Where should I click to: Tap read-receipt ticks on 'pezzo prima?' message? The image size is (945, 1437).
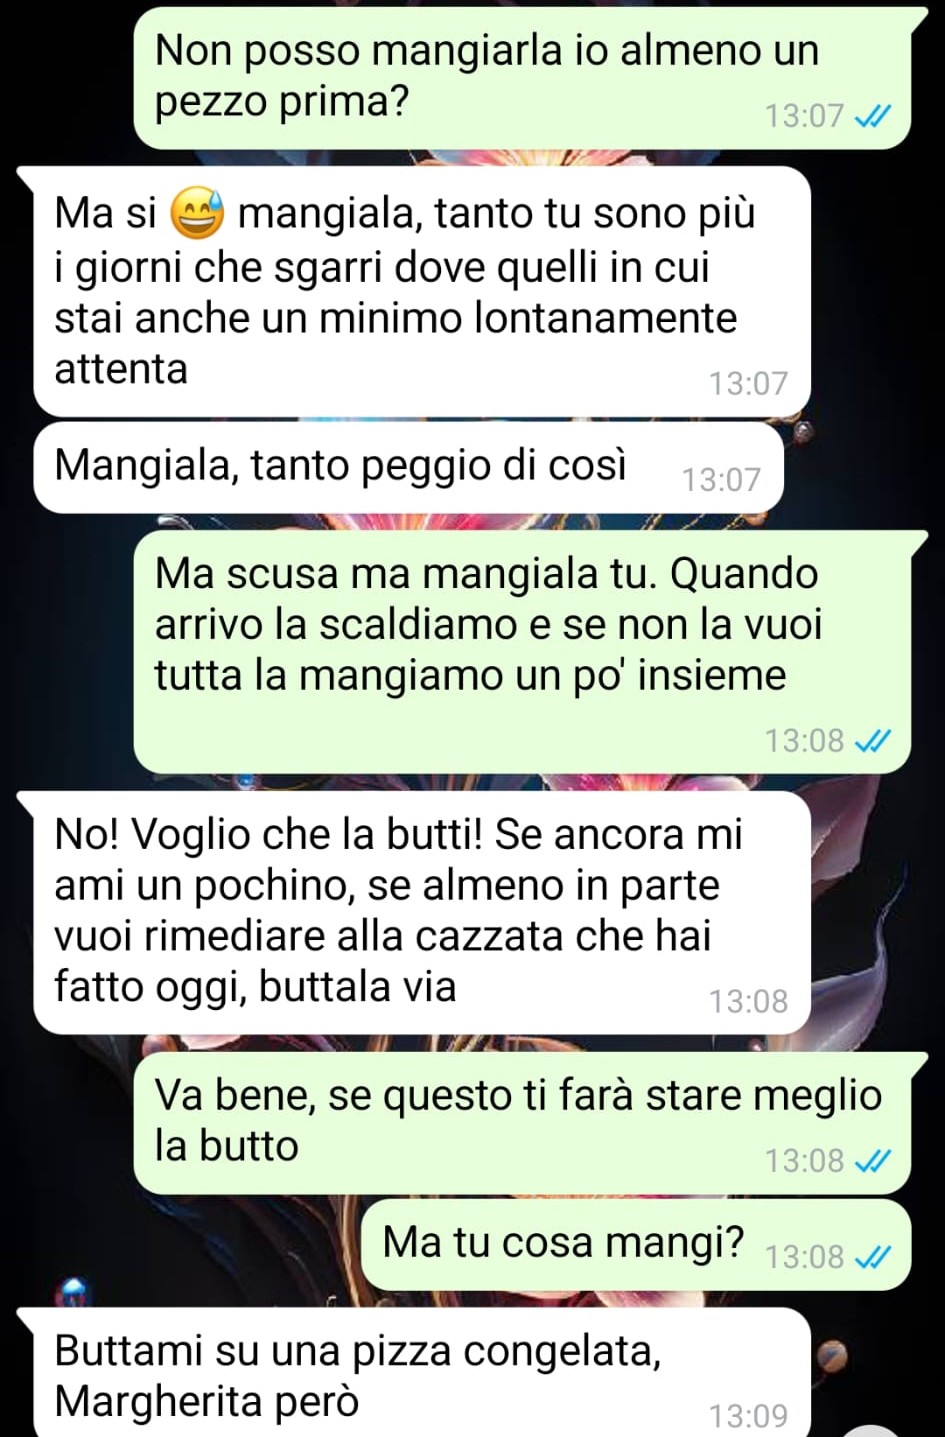point(873,116)
